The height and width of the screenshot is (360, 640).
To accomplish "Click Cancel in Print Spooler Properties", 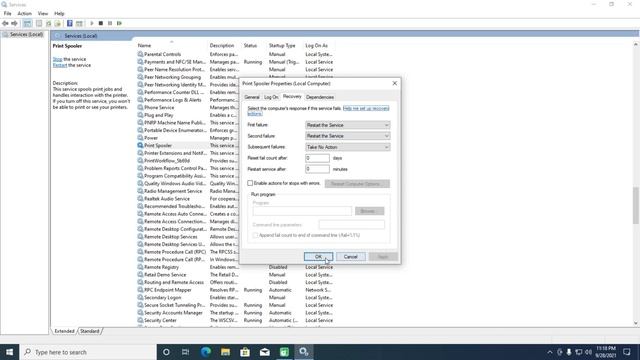I will click(x=351, y=257).
